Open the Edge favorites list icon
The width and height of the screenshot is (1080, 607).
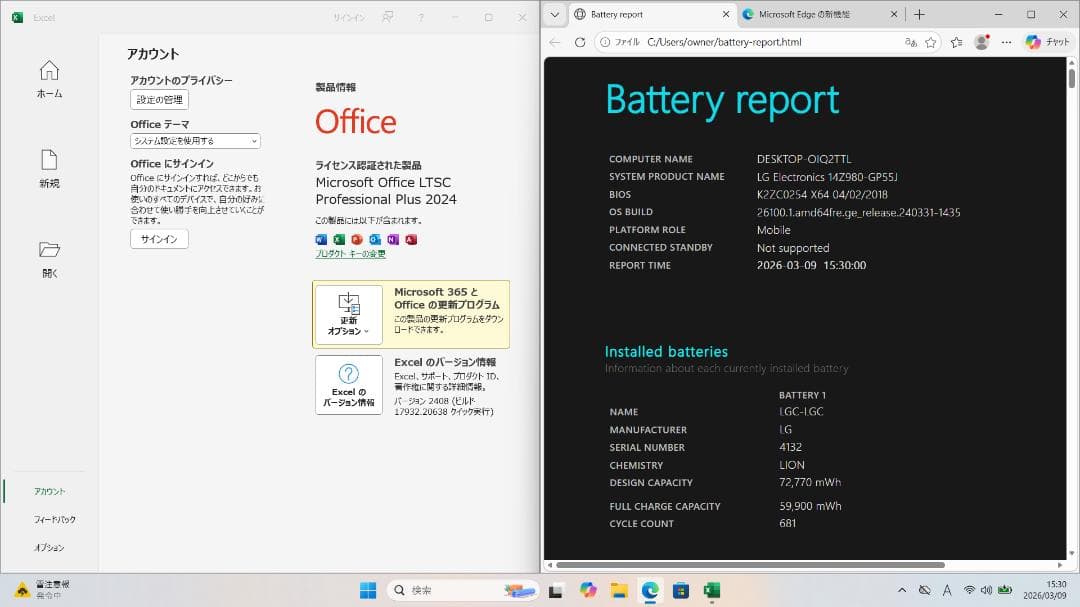(957, 42)
